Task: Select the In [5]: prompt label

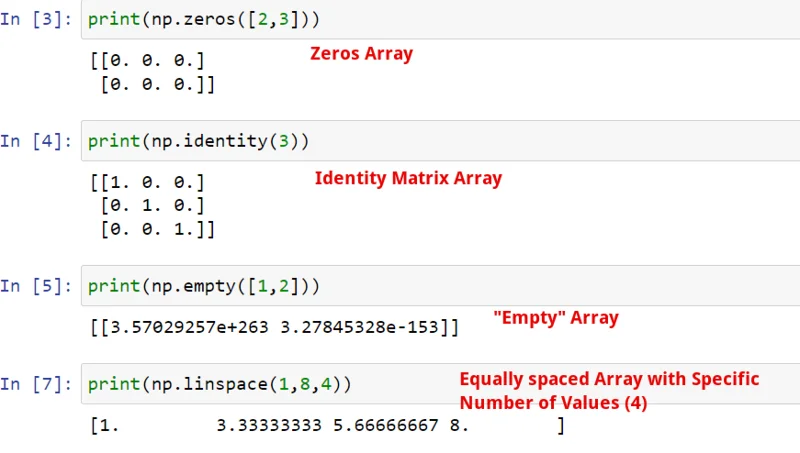Action: (x=36, y=286)
